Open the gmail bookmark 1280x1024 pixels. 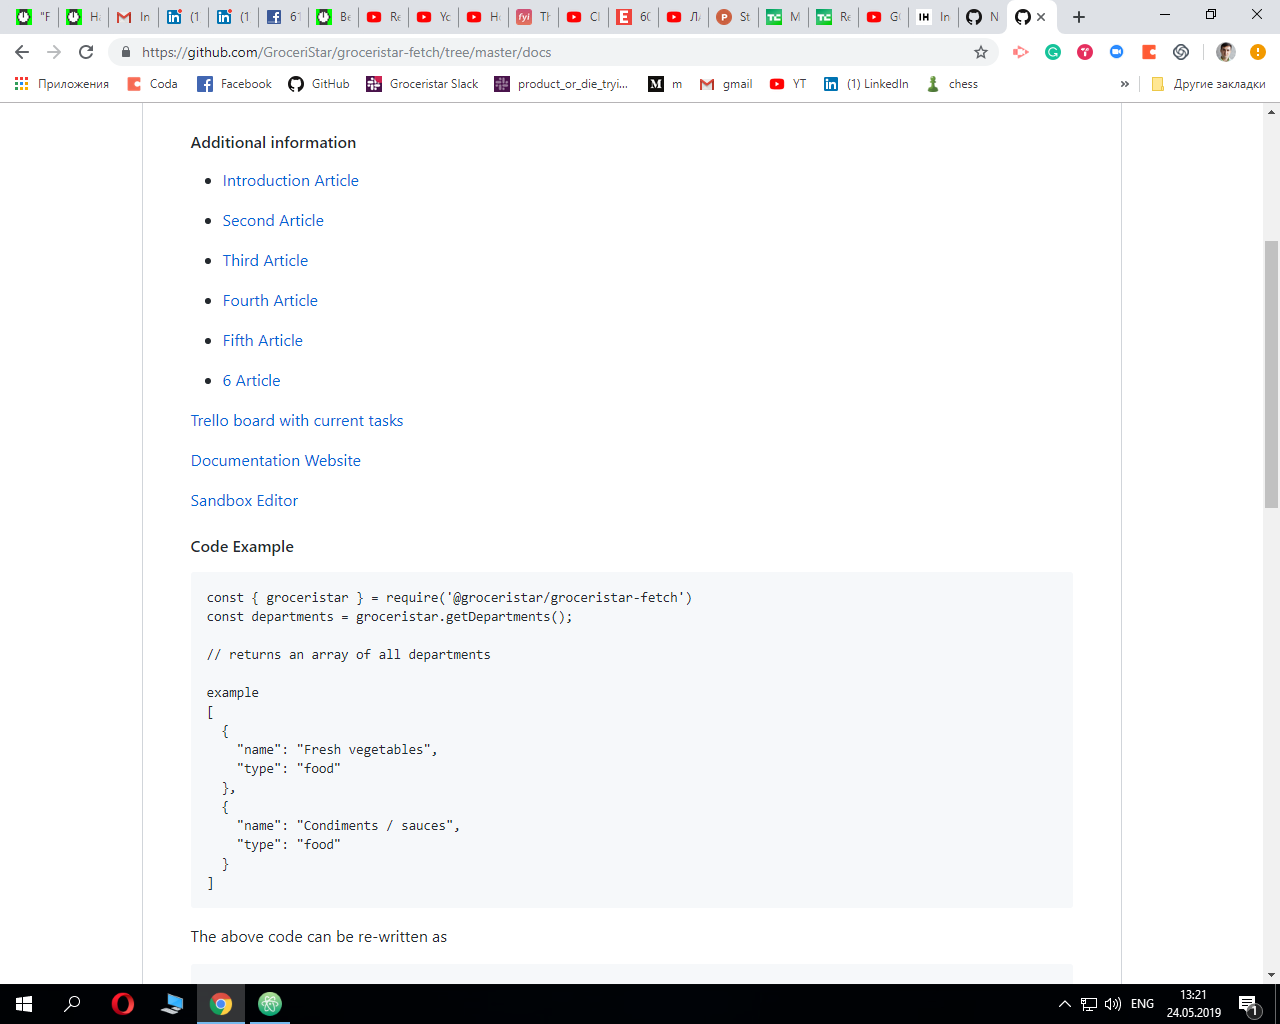pos(726,84)
